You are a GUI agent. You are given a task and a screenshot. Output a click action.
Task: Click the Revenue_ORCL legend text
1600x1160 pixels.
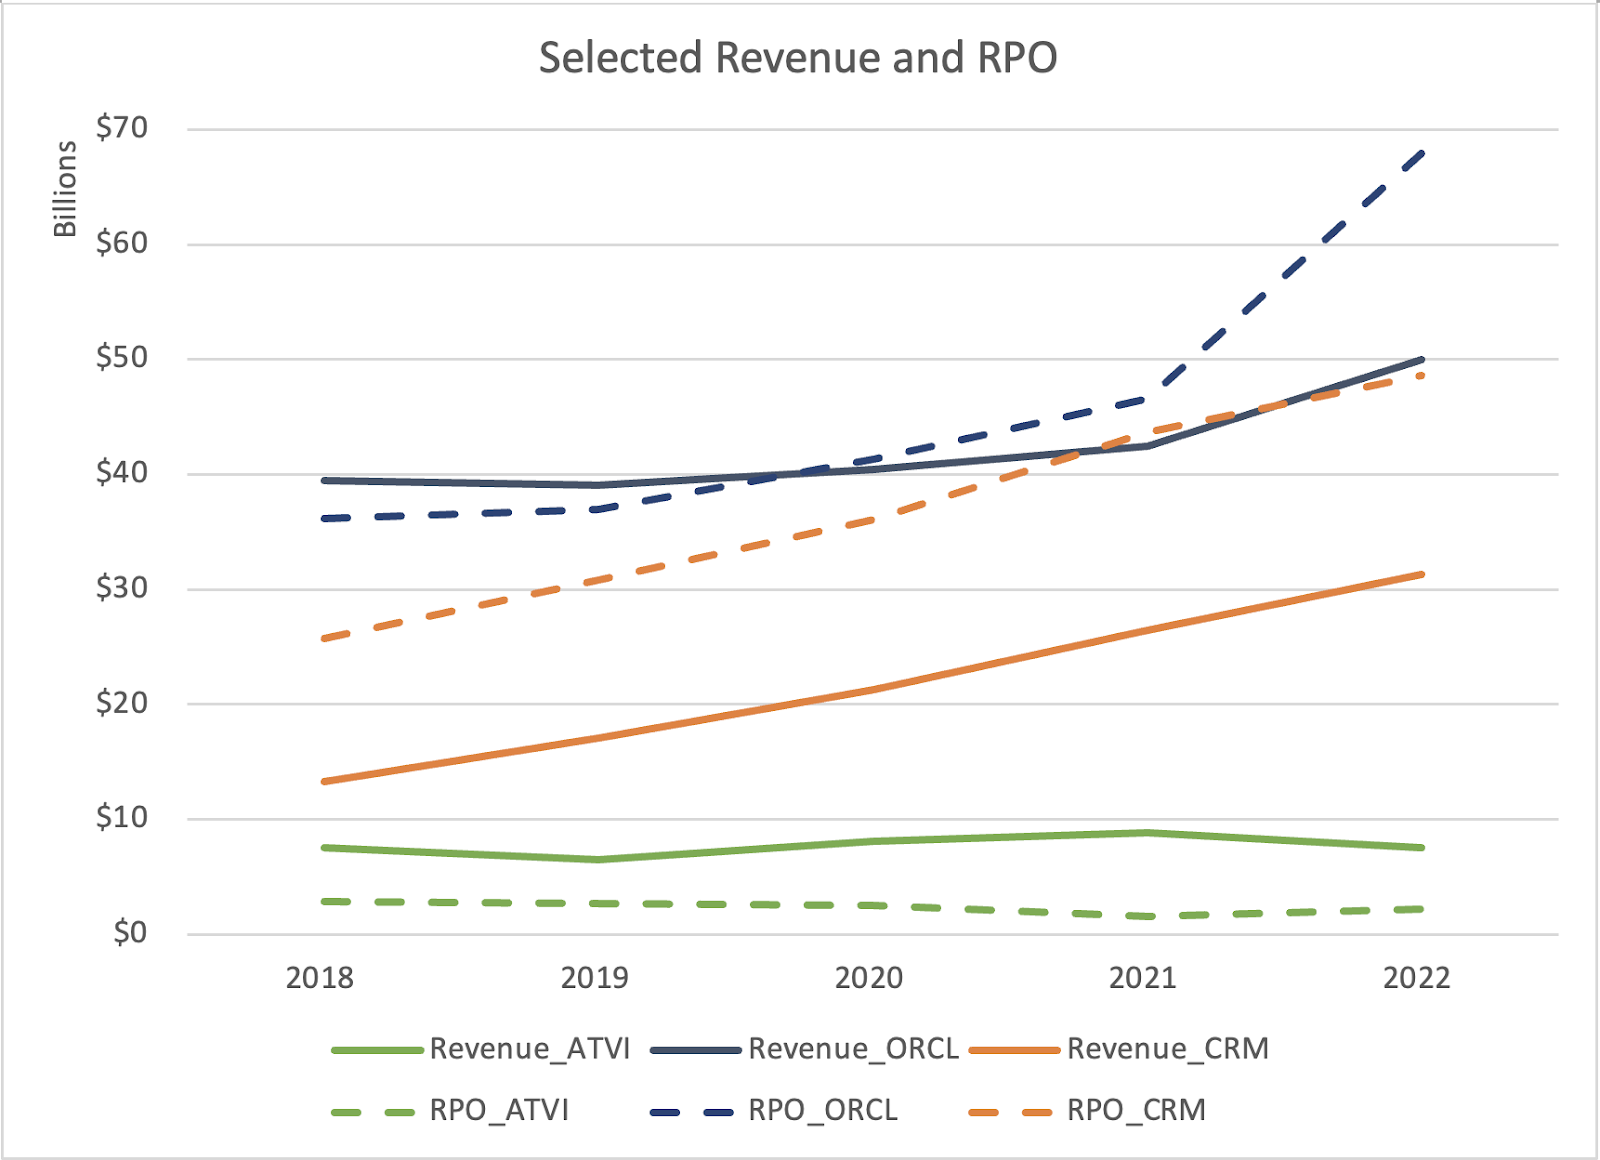click(853, 1049)
